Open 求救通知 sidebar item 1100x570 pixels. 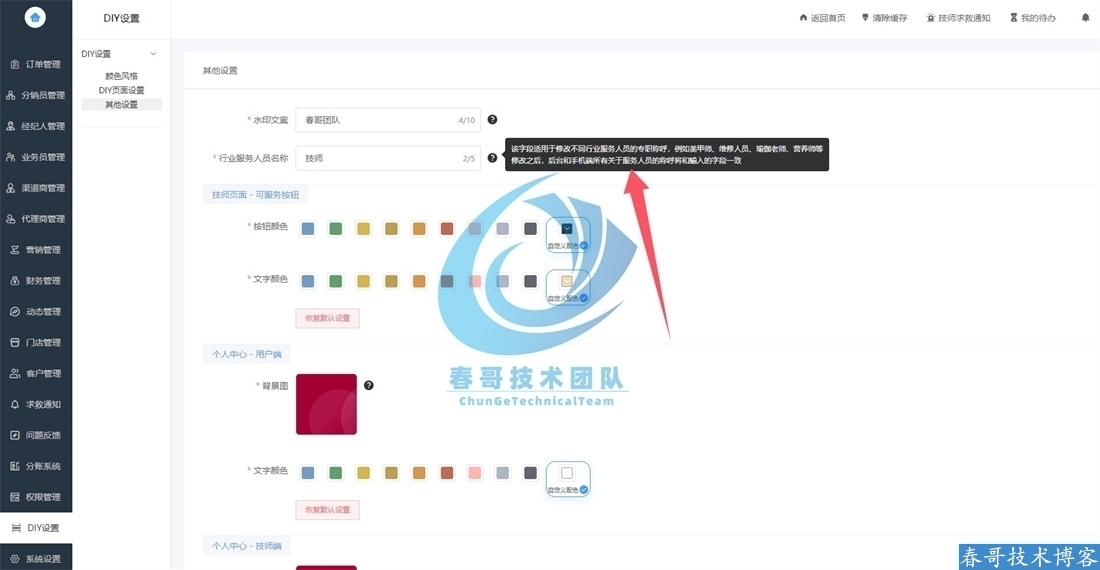[36, 405]
